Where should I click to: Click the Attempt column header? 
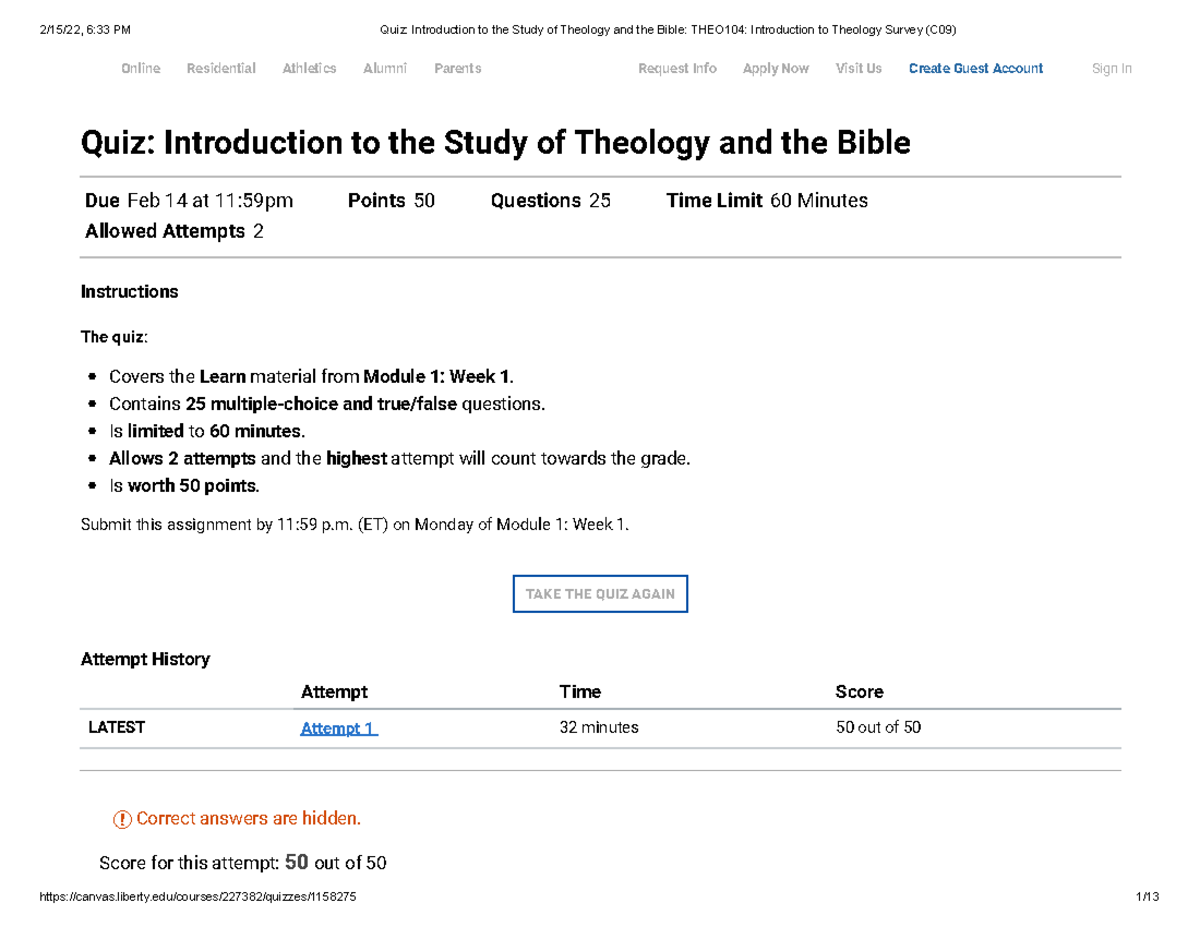click(334, 691)
